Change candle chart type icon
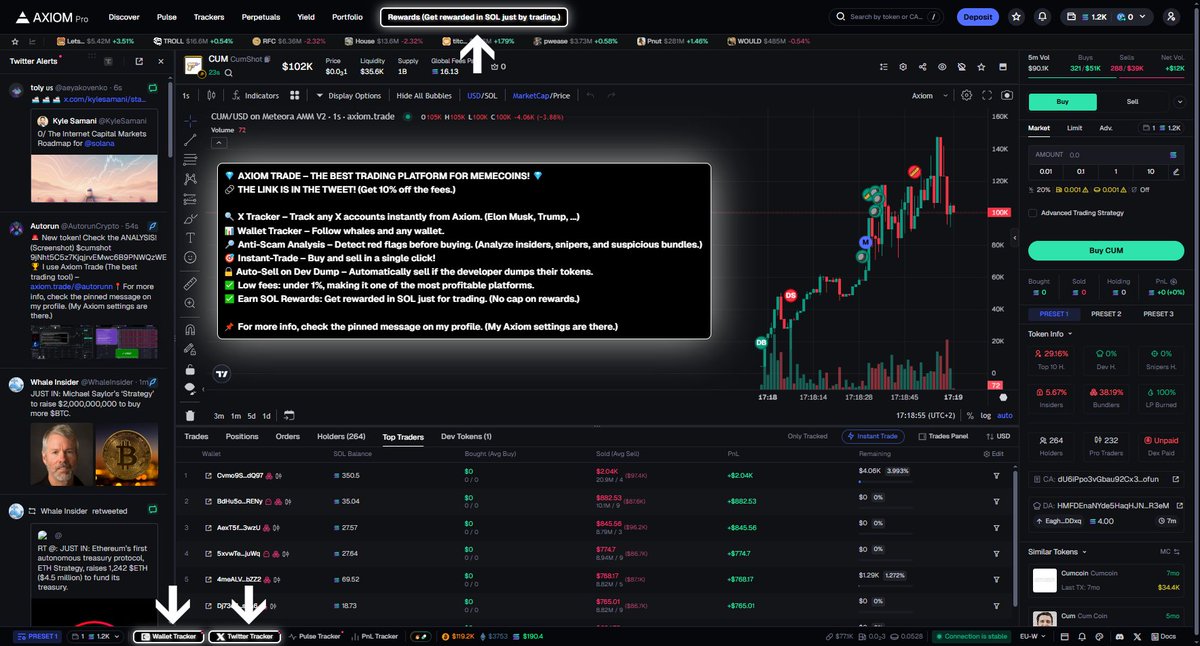The image size is (1200, 646). pyautogui.click(x=211, y=95)
